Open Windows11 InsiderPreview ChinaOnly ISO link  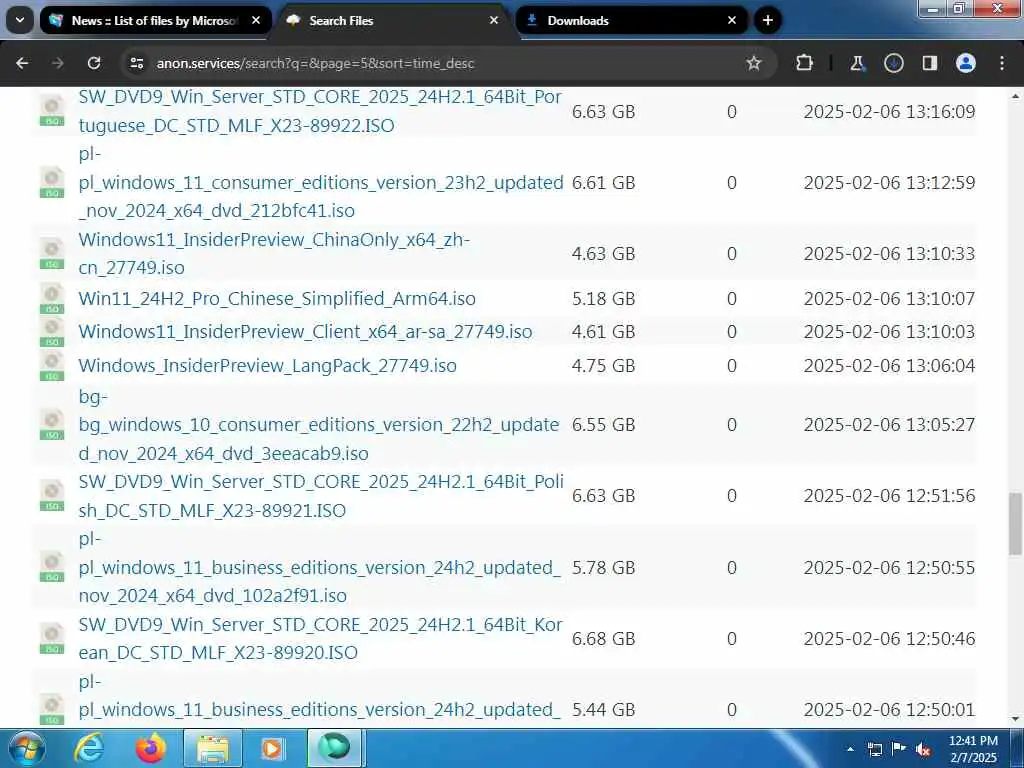tap(274, 253)
